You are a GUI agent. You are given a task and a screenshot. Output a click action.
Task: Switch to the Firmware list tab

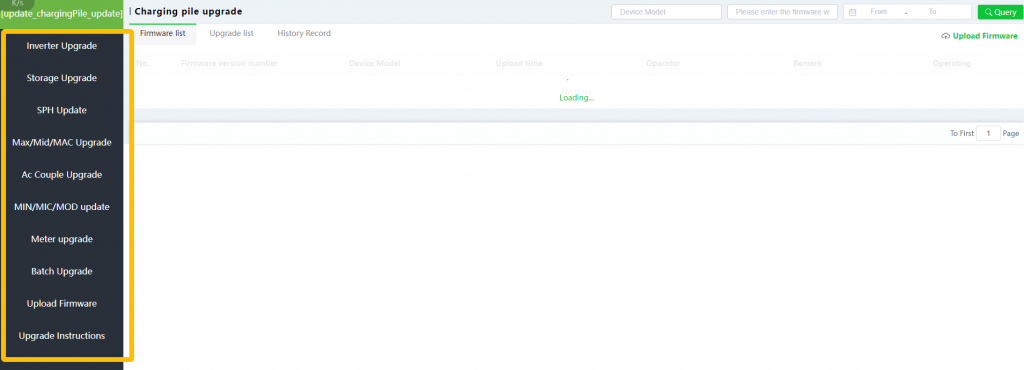[x=163, y=33]
